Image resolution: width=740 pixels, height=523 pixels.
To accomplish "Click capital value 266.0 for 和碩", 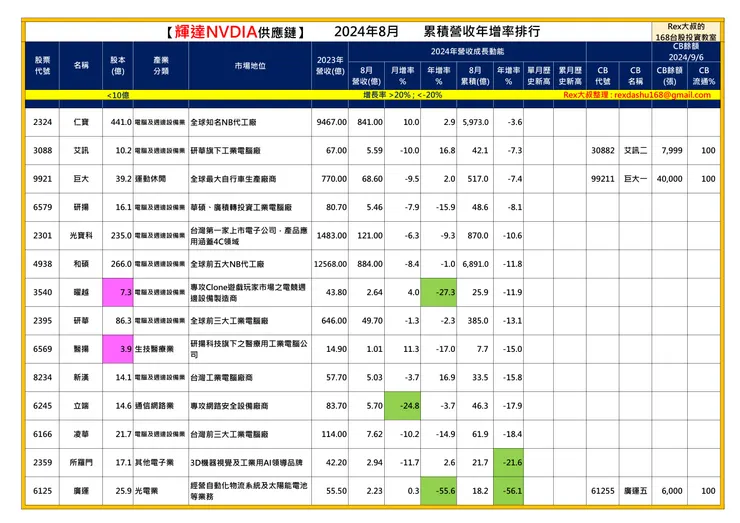I will coord(121,264).
